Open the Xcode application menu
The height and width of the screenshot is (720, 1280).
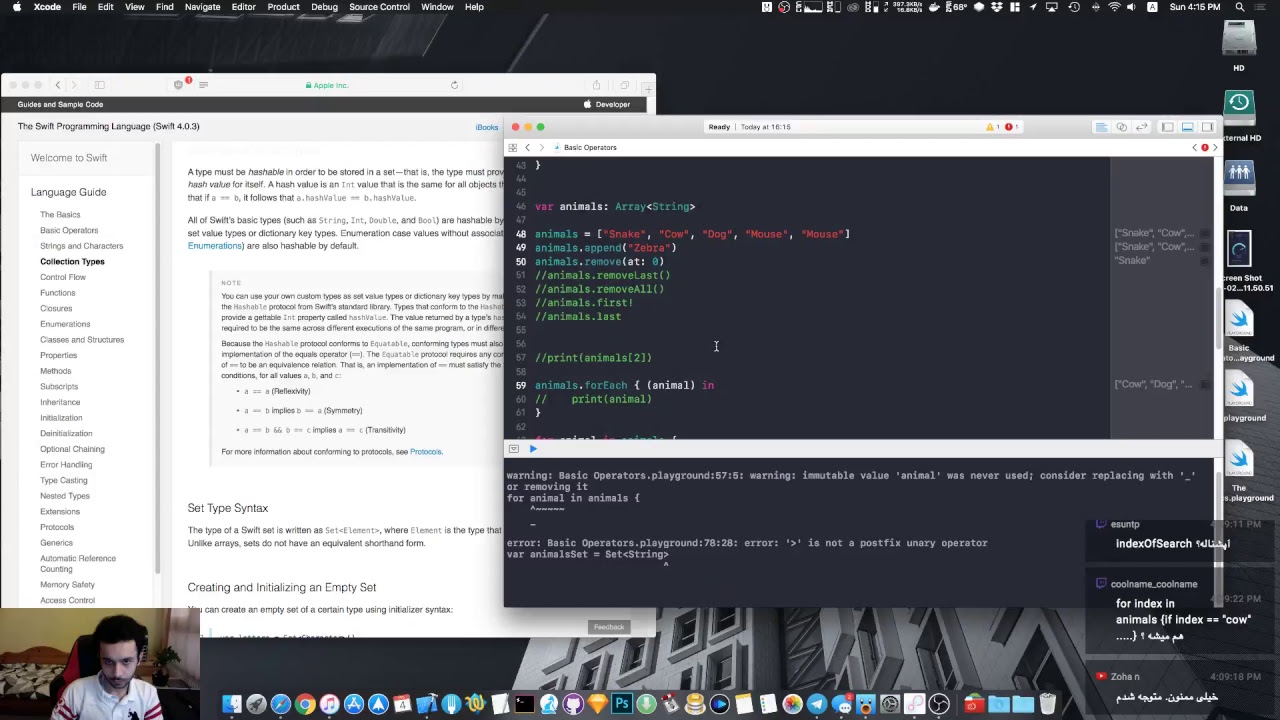(x=46, y=7)
